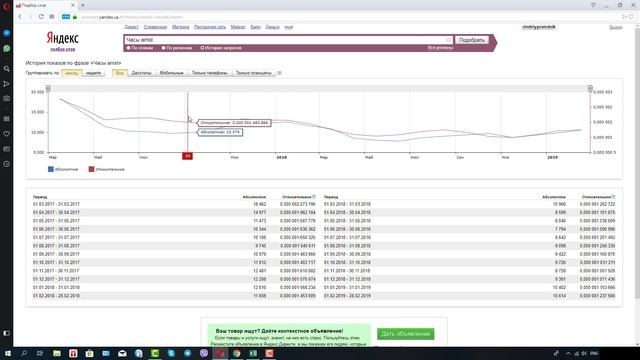Click the help icon after the device tabs

click(x=279, y=73)
